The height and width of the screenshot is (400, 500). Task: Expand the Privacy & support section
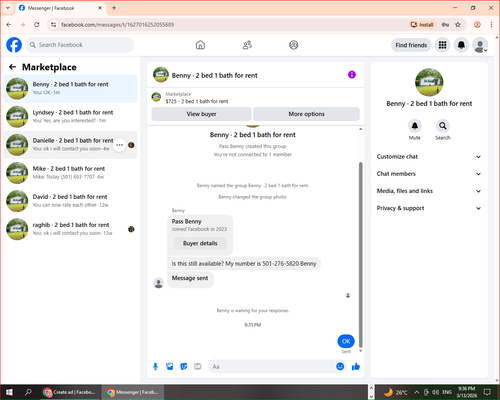click(x=429, y=208)
